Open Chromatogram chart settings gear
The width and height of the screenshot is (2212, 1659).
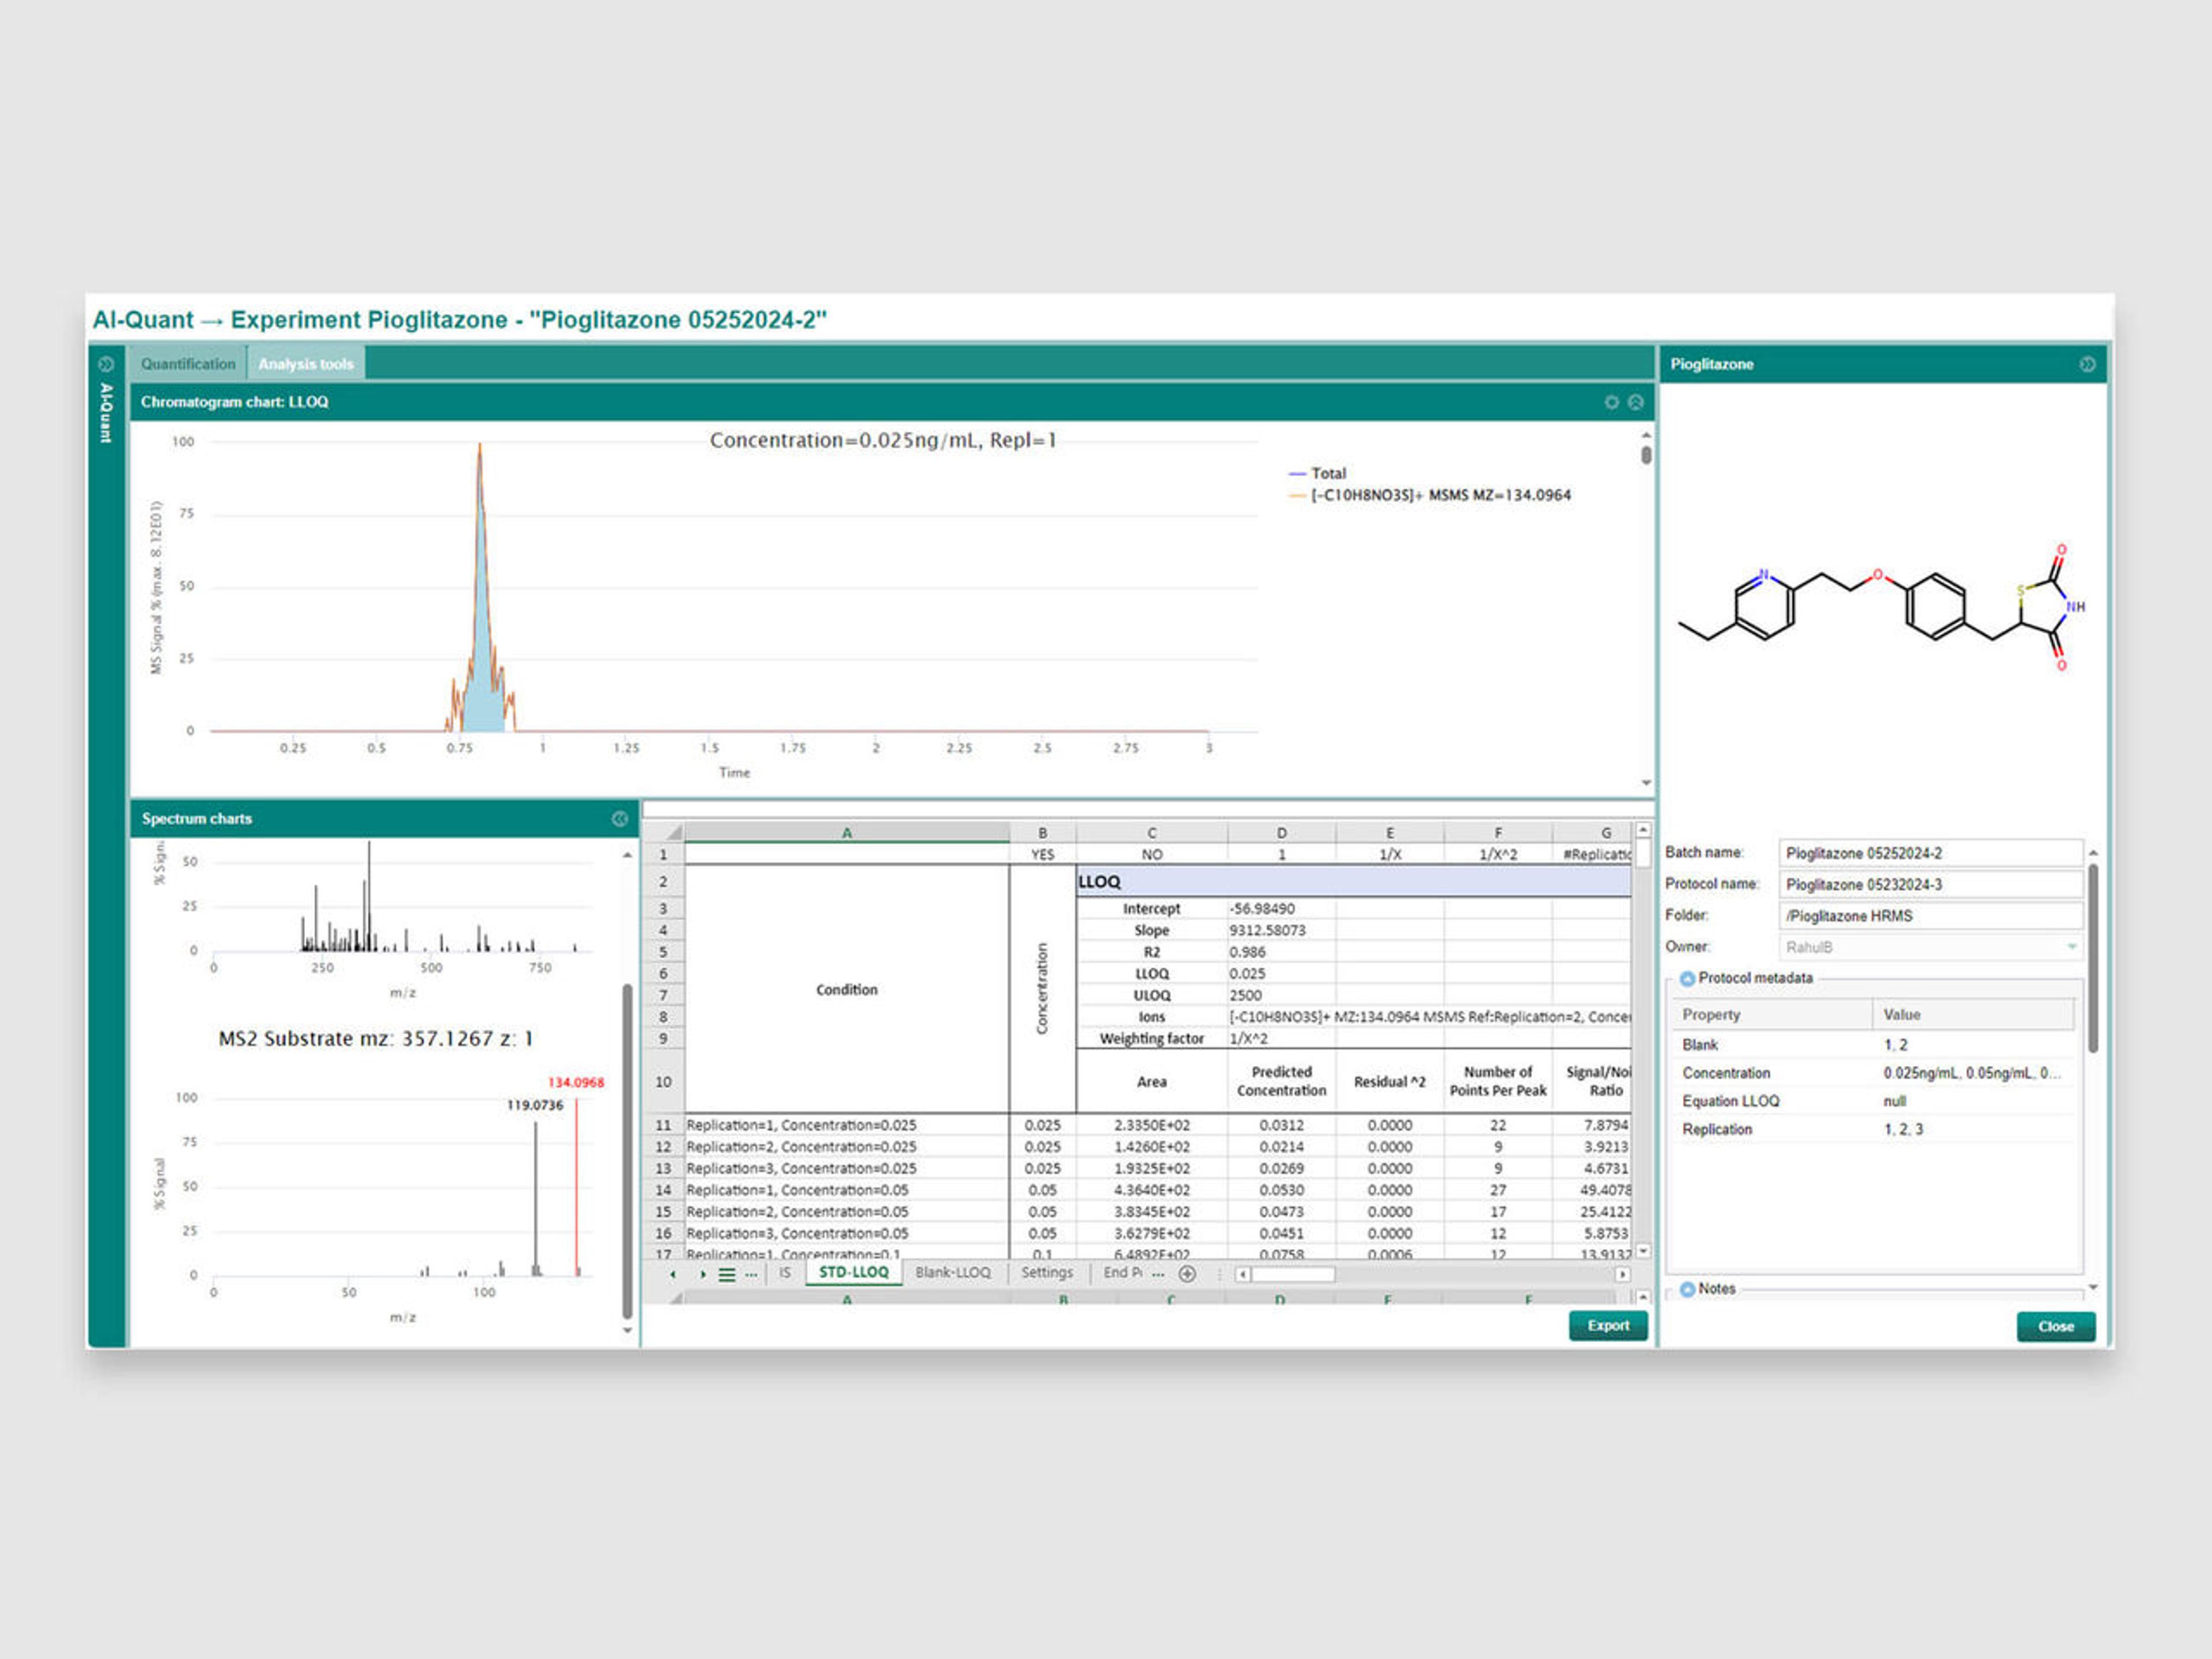coord(1612,402)
